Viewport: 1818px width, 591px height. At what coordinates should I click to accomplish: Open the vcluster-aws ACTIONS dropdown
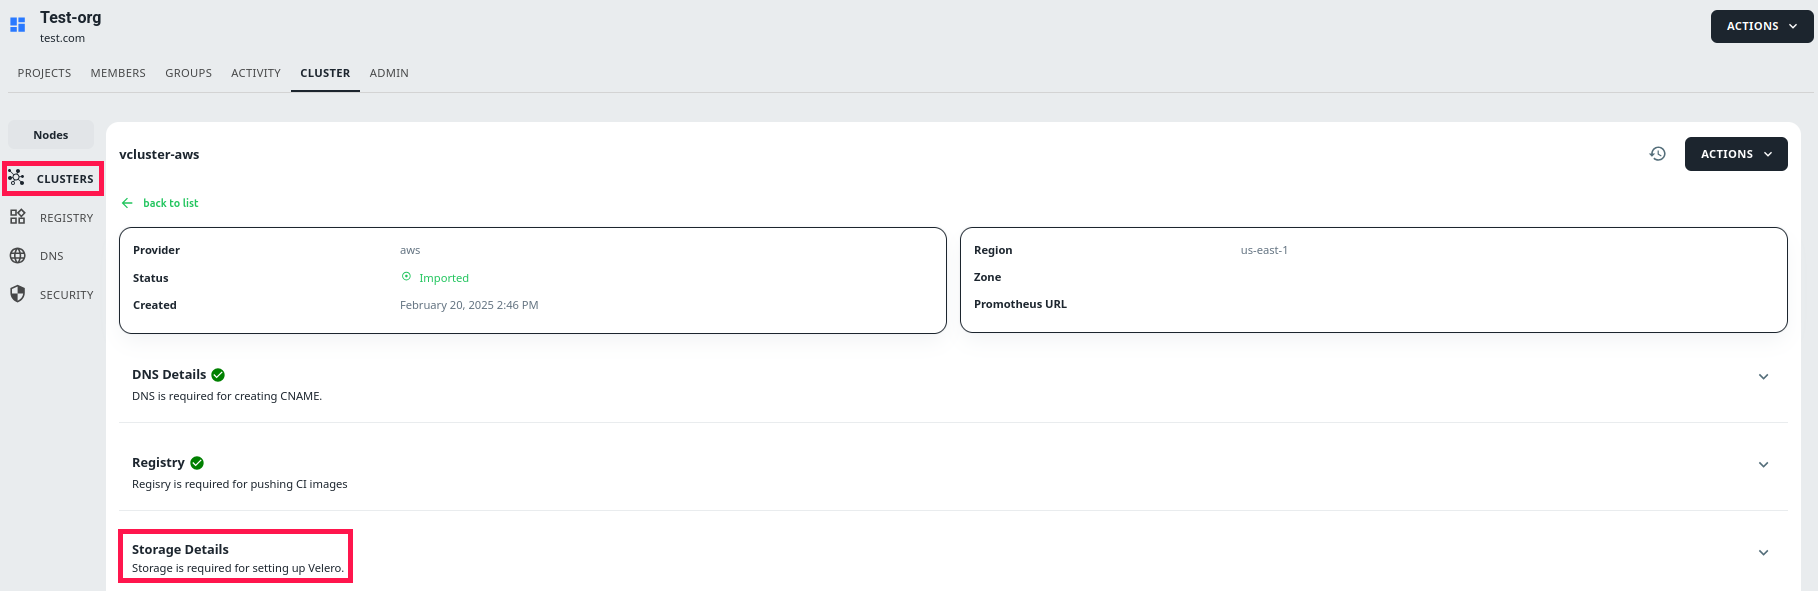[x=1736, y=154]
